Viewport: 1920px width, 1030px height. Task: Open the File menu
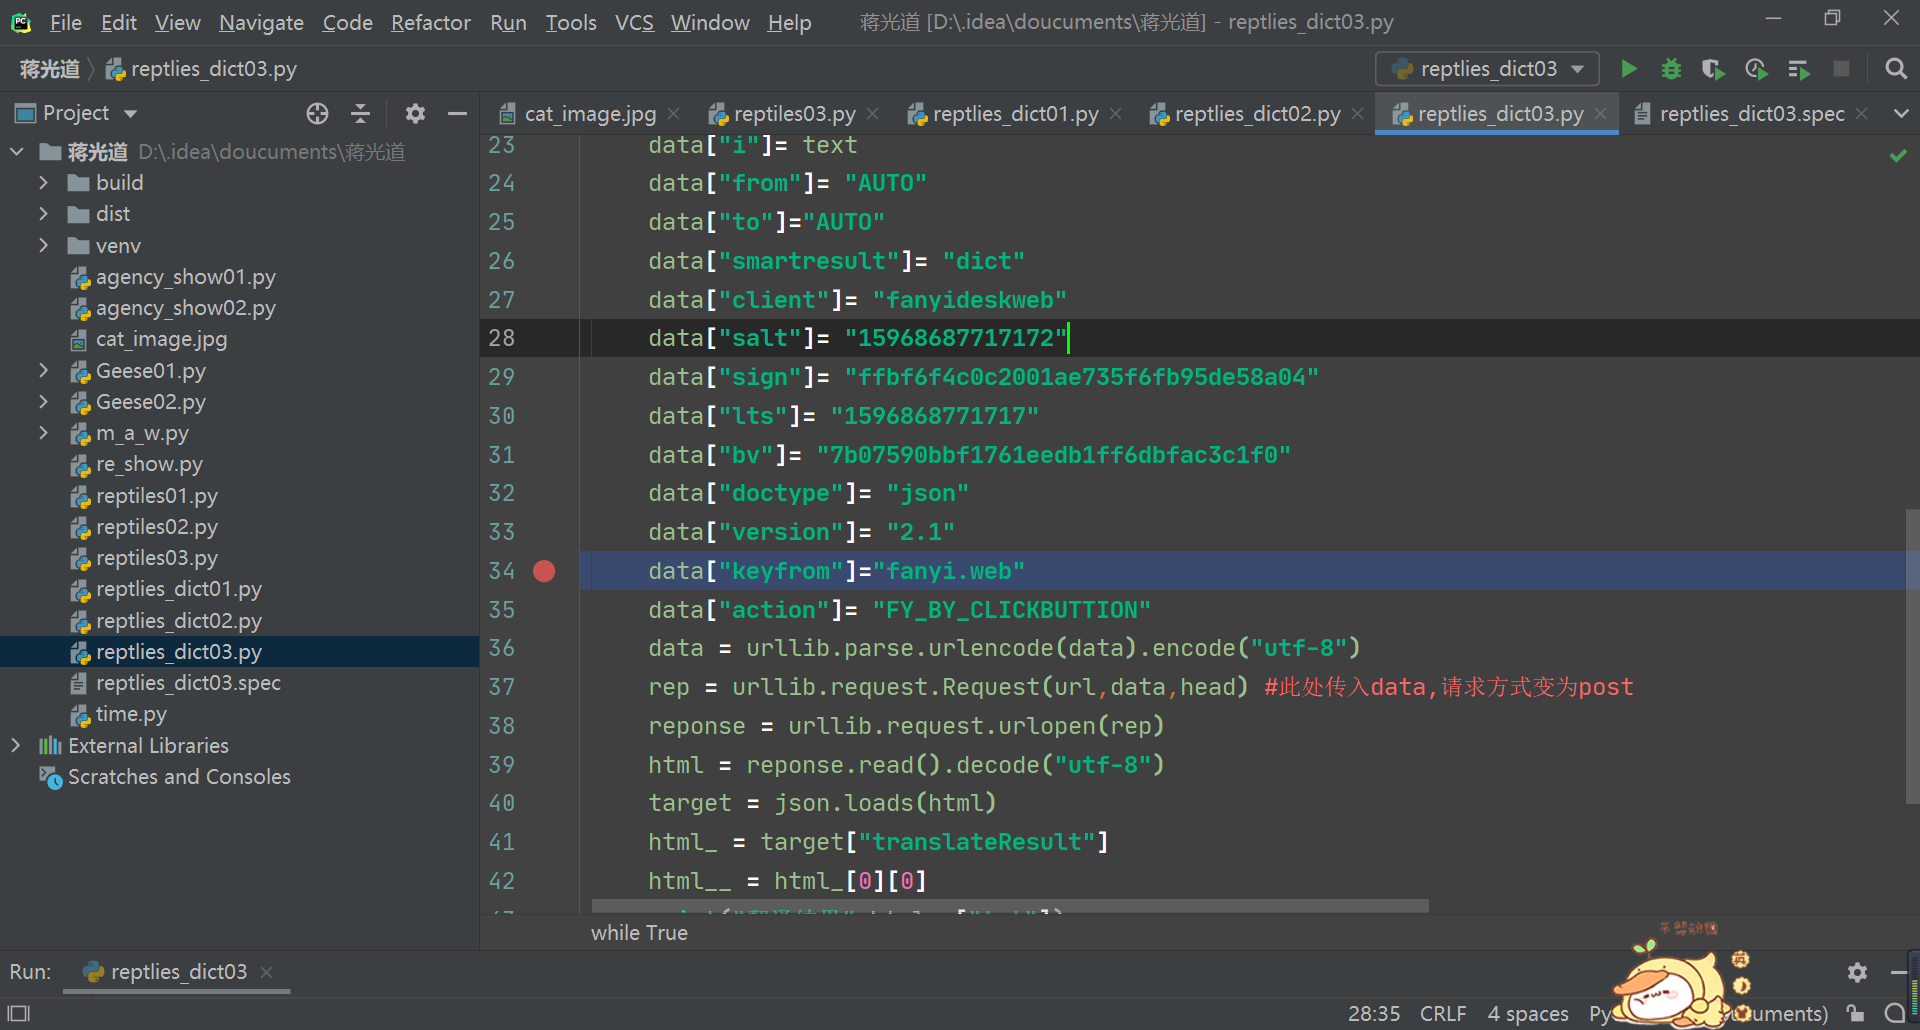tap(66, 22)
